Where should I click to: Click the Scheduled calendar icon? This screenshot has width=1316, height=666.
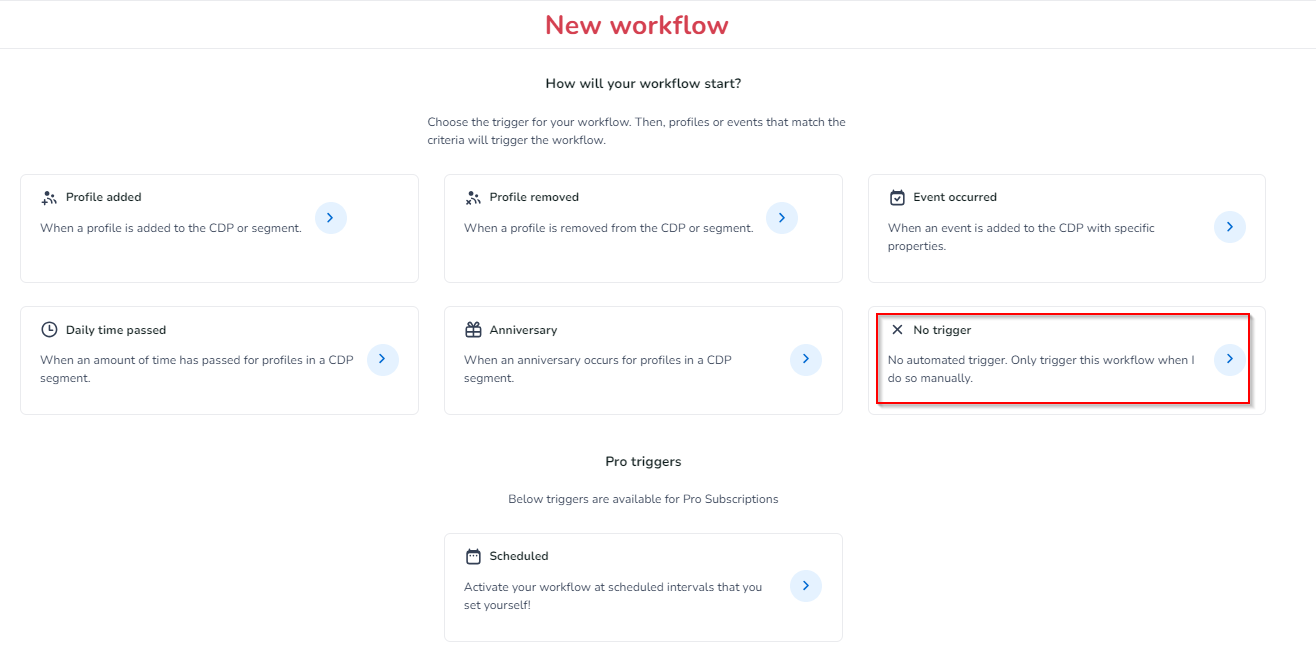click(473, 556)
